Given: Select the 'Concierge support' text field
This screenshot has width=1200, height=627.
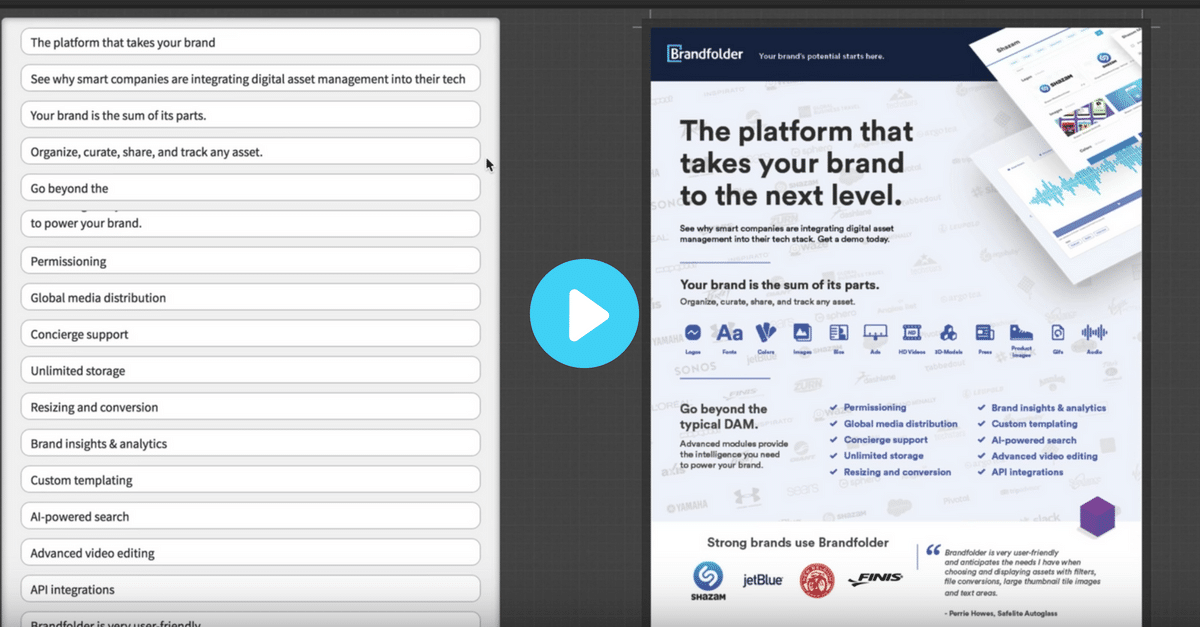Looking at the screenshot, I should tap(250, 334).
